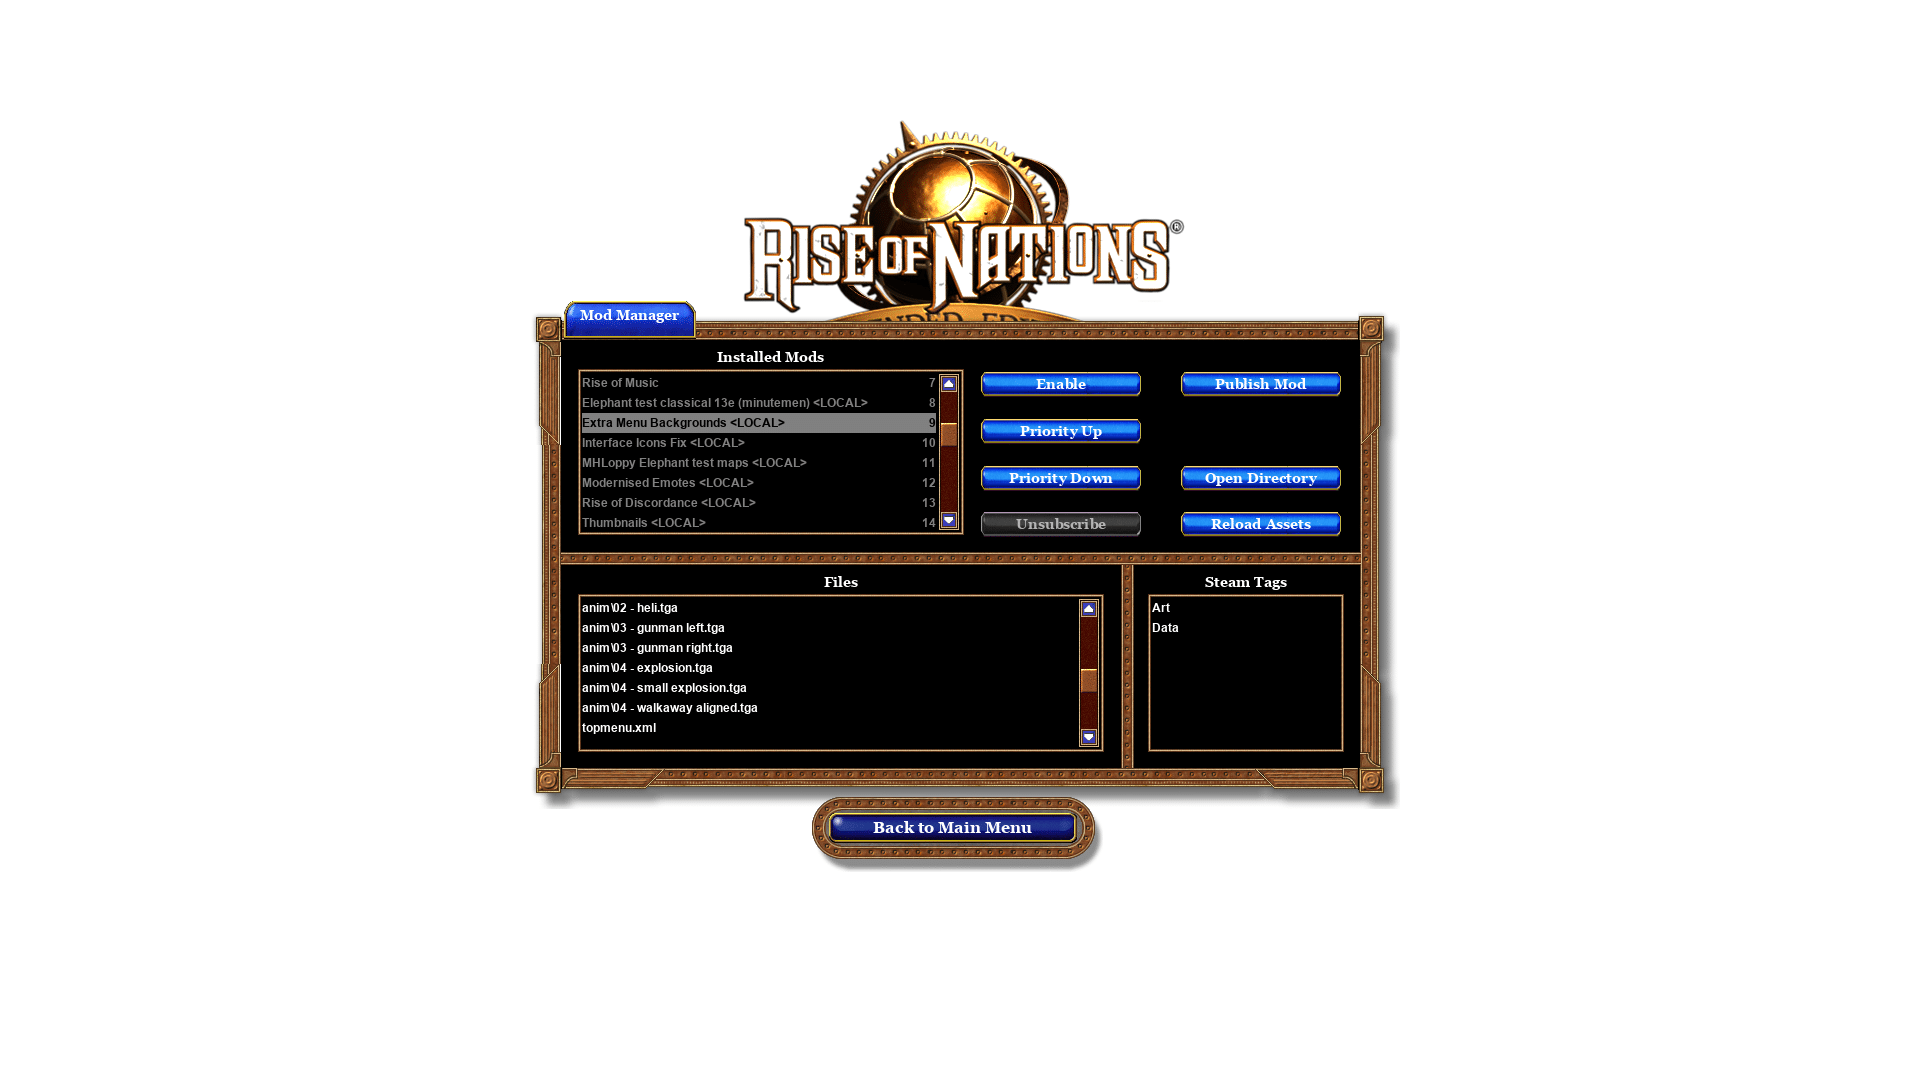Viewport: 1920px width, 1080px height.
Task: Scroll down the Files panel
Action: coord(1088,737)
